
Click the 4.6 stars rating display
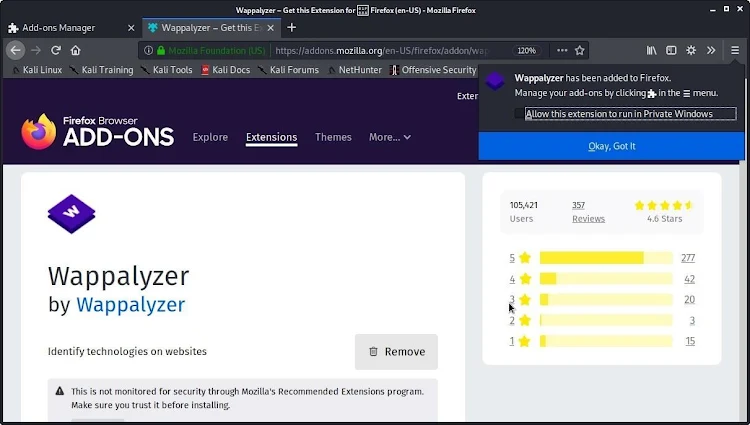(664, 212)
